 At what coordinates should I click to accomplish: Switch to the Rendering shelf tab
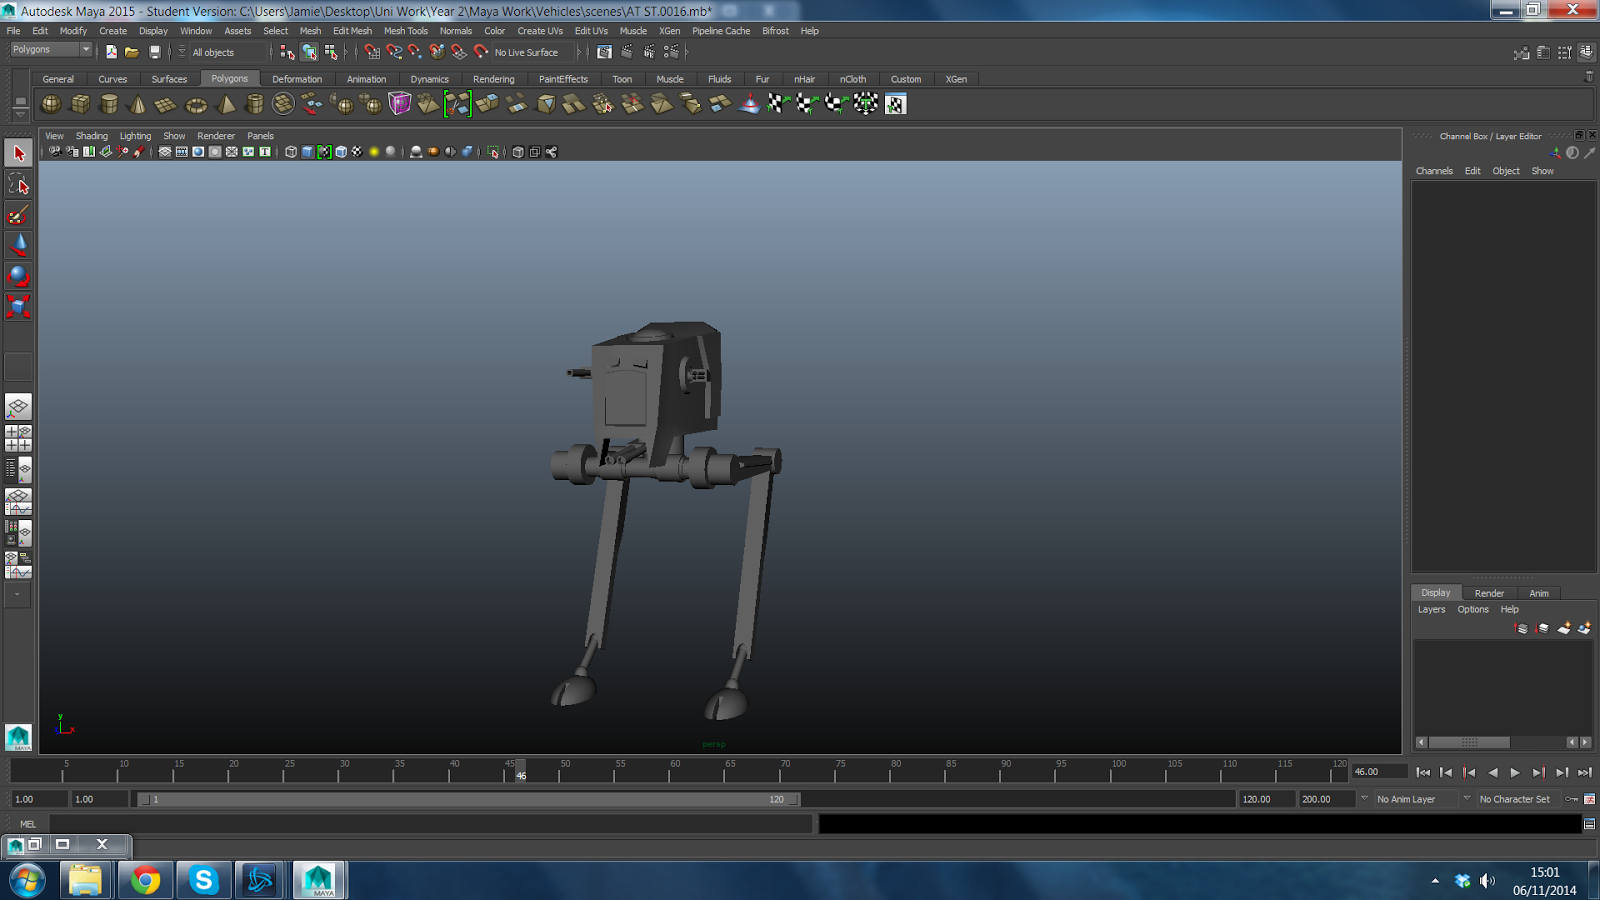[494, 79]
